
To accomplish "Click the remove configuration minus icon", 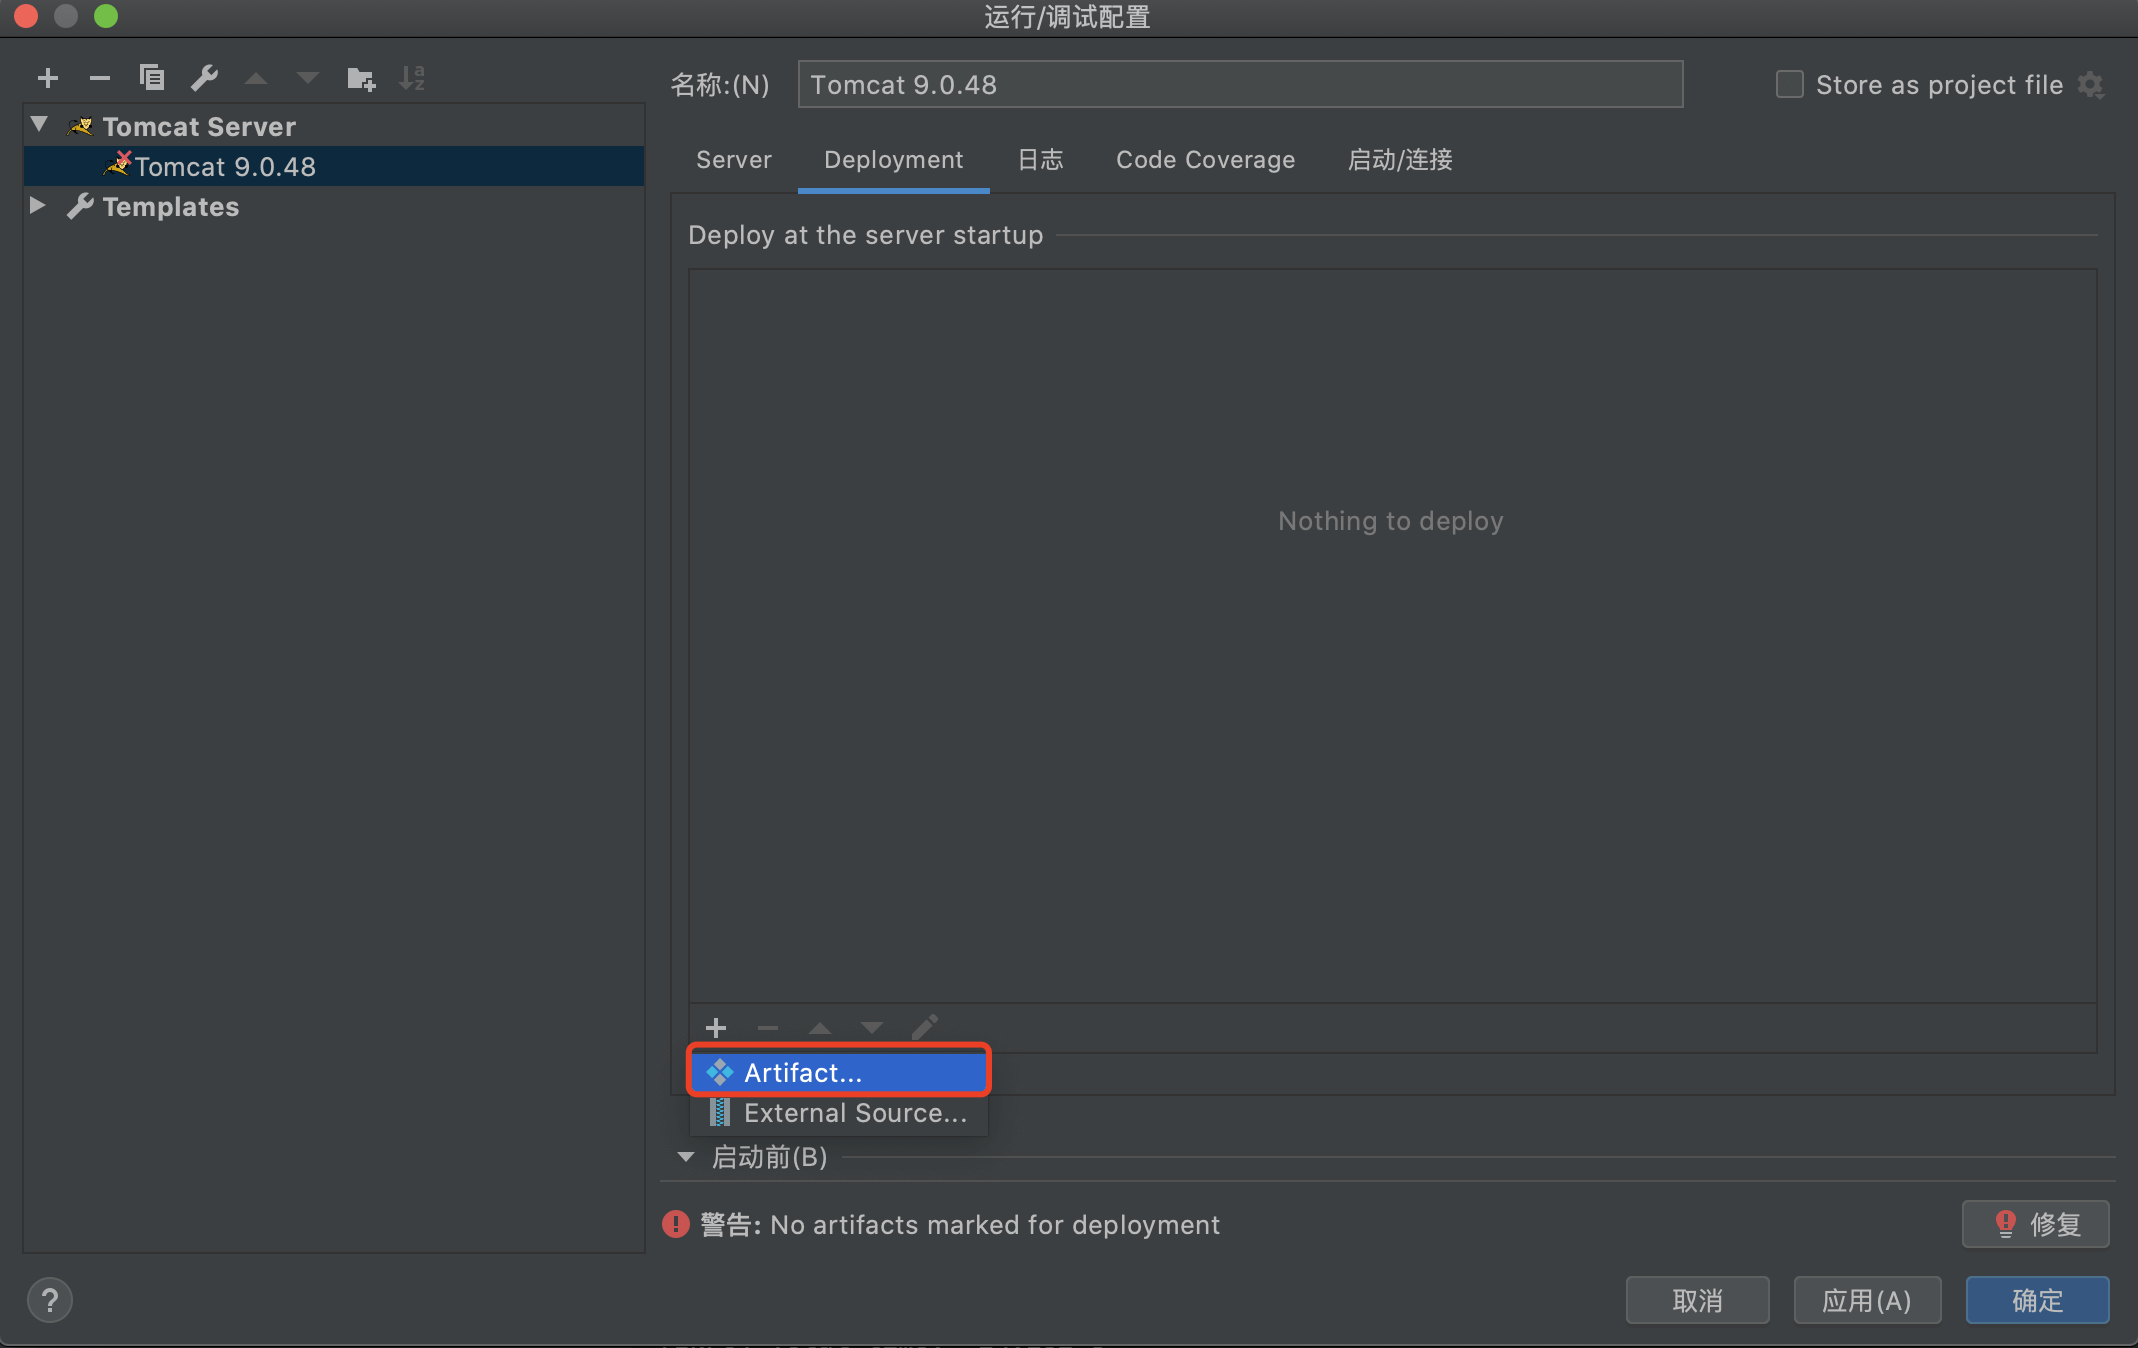I will click(99, 78).
